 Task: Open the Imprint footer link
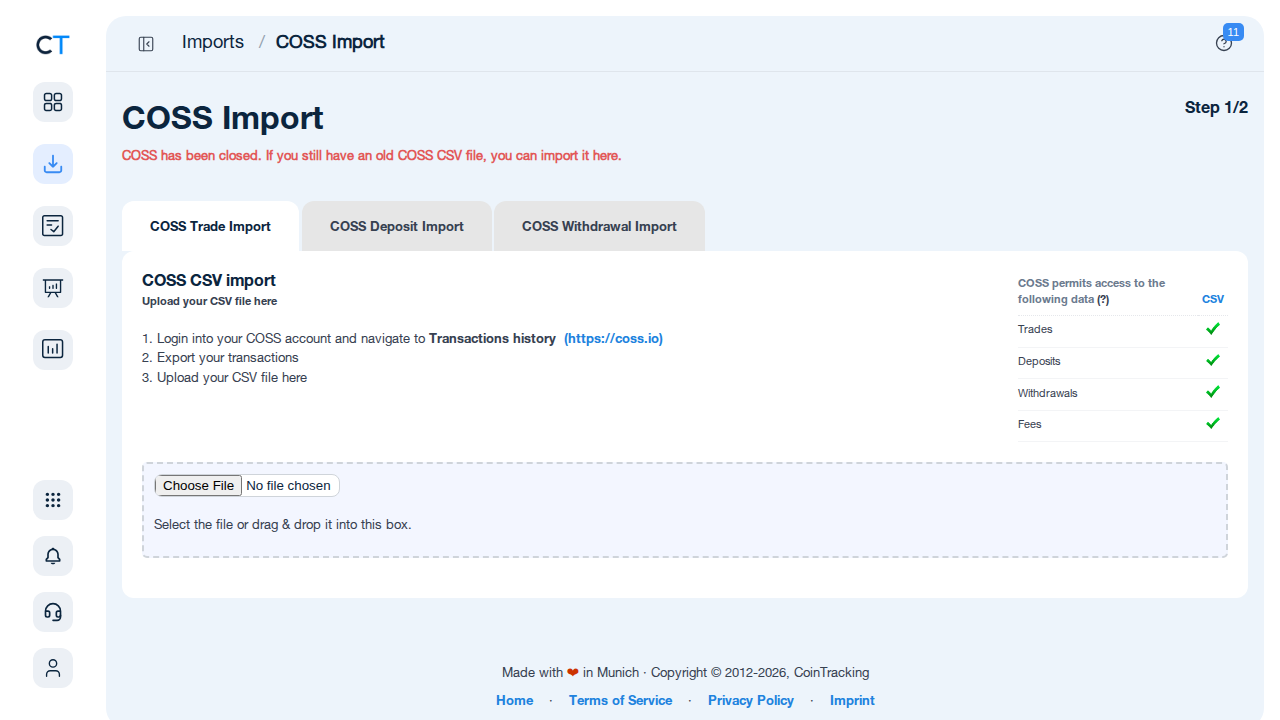(852, 700)
